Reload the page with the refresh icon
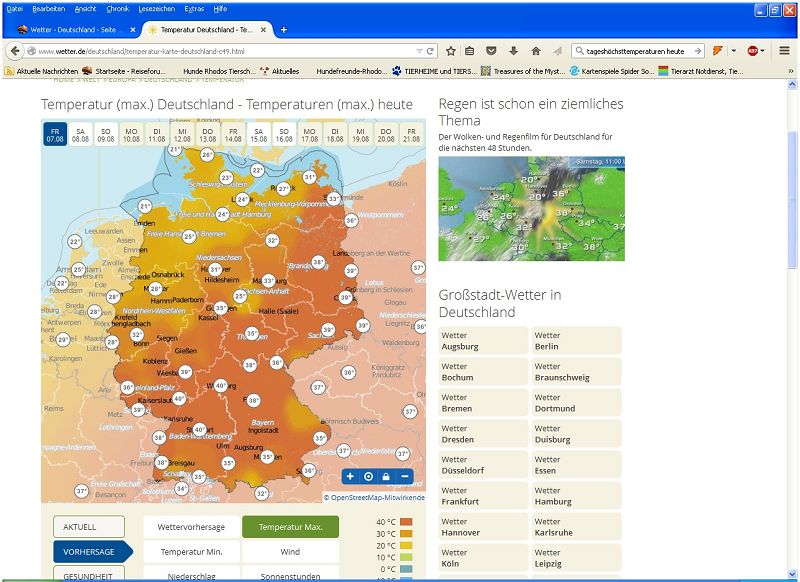800x582 pixels. (x=431, y=50)
